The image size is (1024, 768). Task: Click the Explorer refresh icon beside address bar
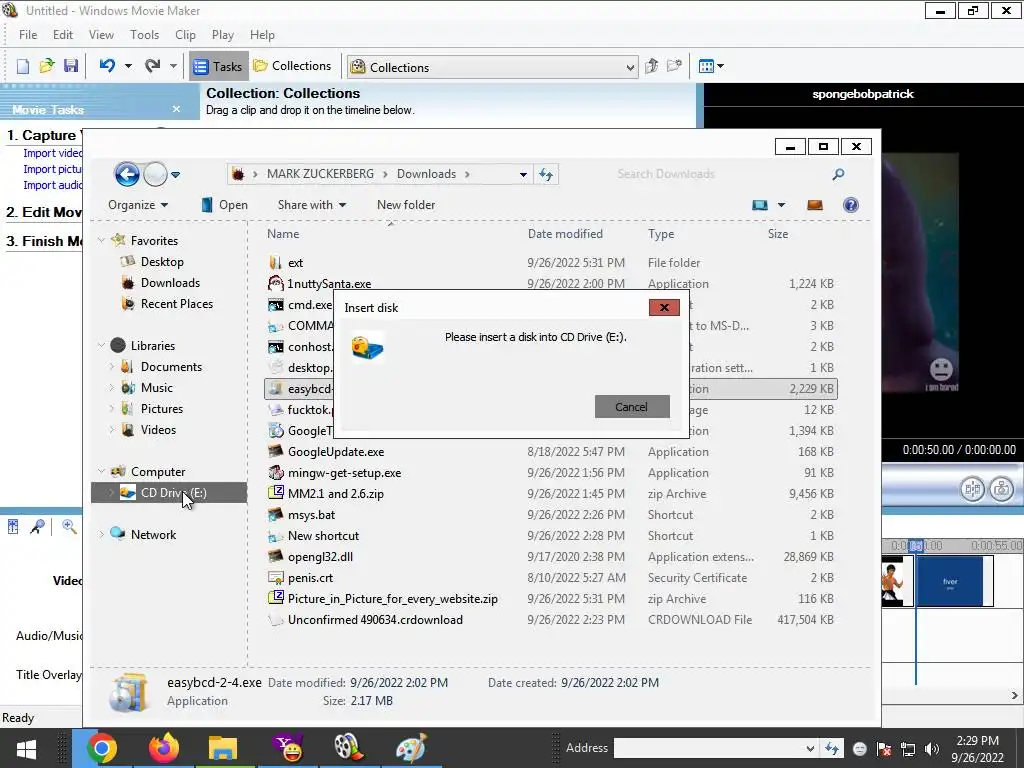click(x=546, y=174)
